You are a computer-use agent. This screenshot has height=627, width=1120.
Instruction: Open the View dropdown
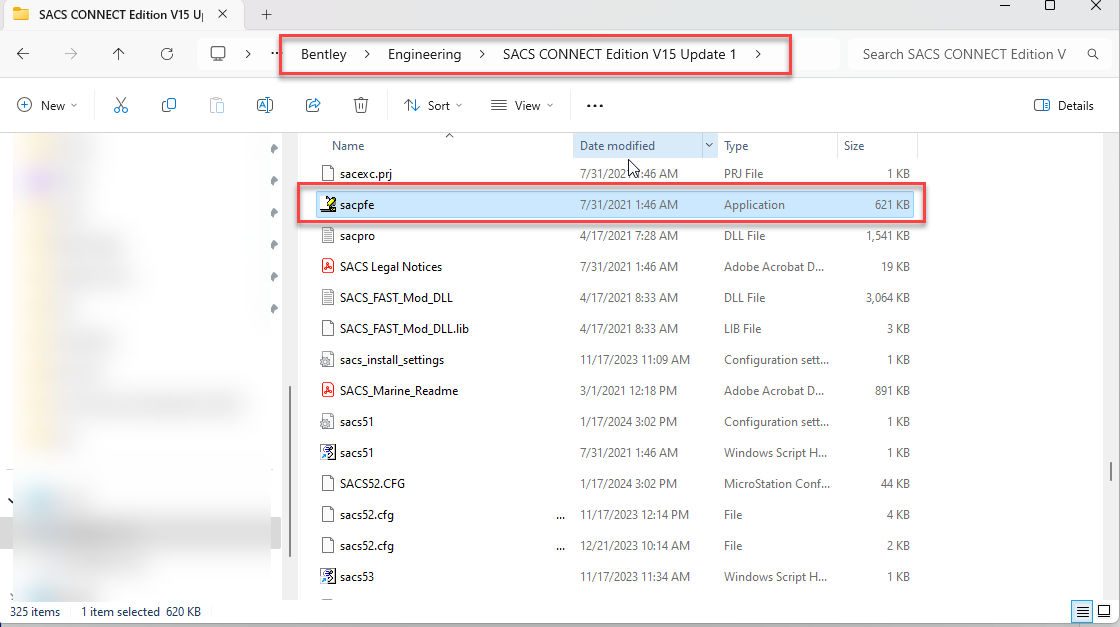522,106
